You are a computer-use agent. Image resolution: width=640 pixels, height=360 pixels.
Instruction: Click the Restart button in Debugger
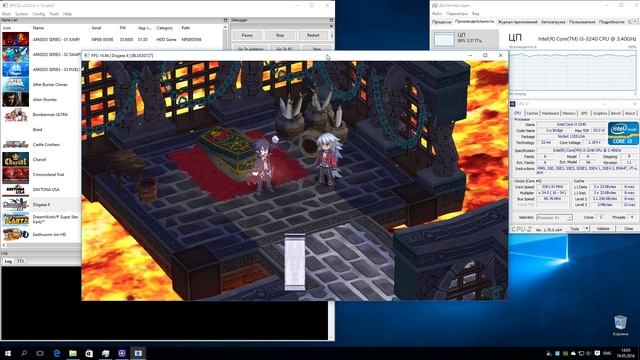313,36
